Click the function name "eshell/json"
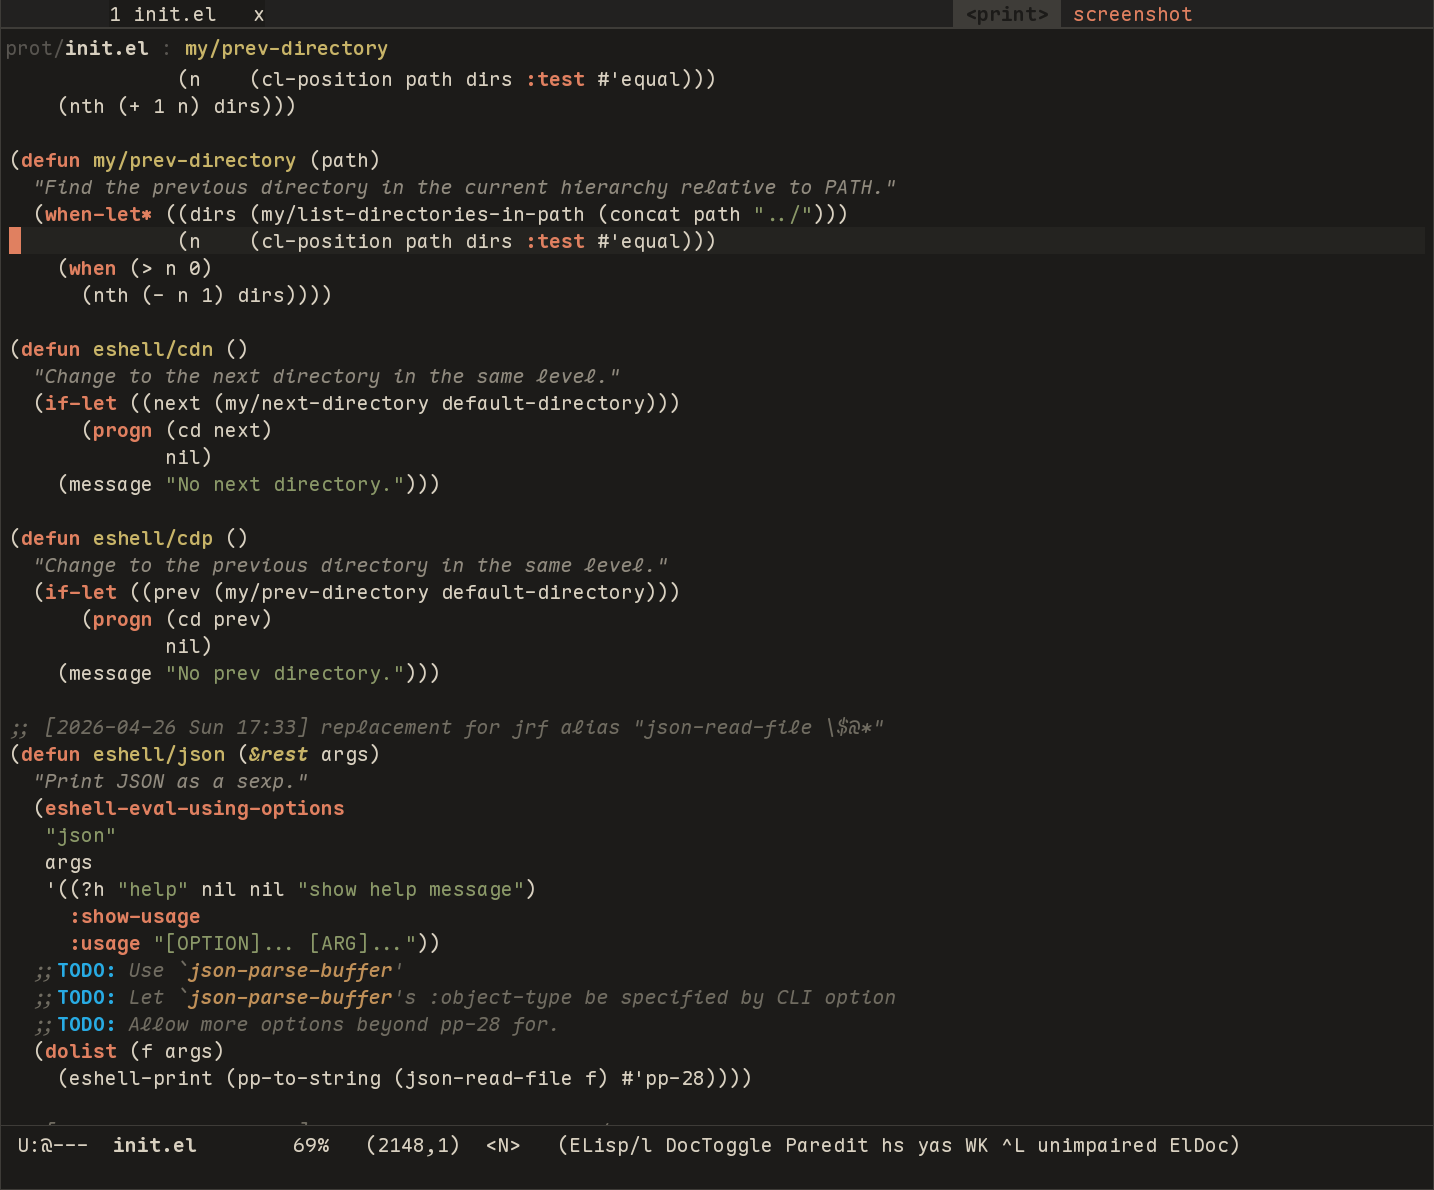Screen dimensions: 1434x1190 [x=159, y=754]
